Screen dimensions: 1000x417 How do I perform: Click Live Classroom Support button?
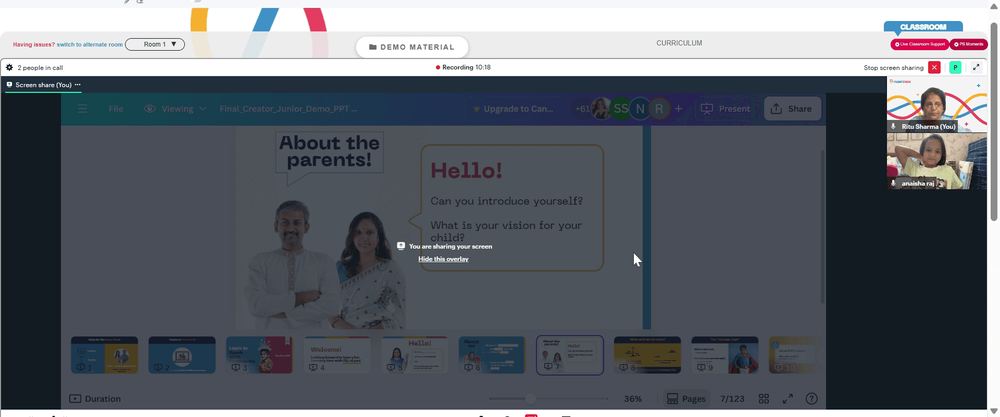coord(920,45)
